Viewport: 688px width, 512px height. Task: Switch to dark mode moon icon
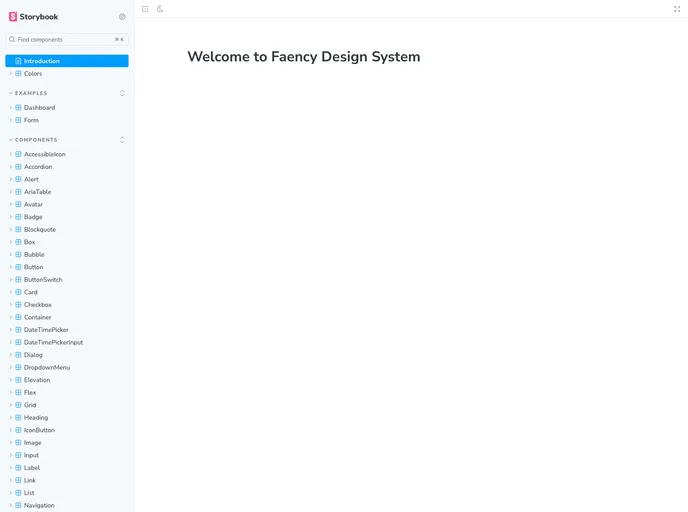point(160,9)
